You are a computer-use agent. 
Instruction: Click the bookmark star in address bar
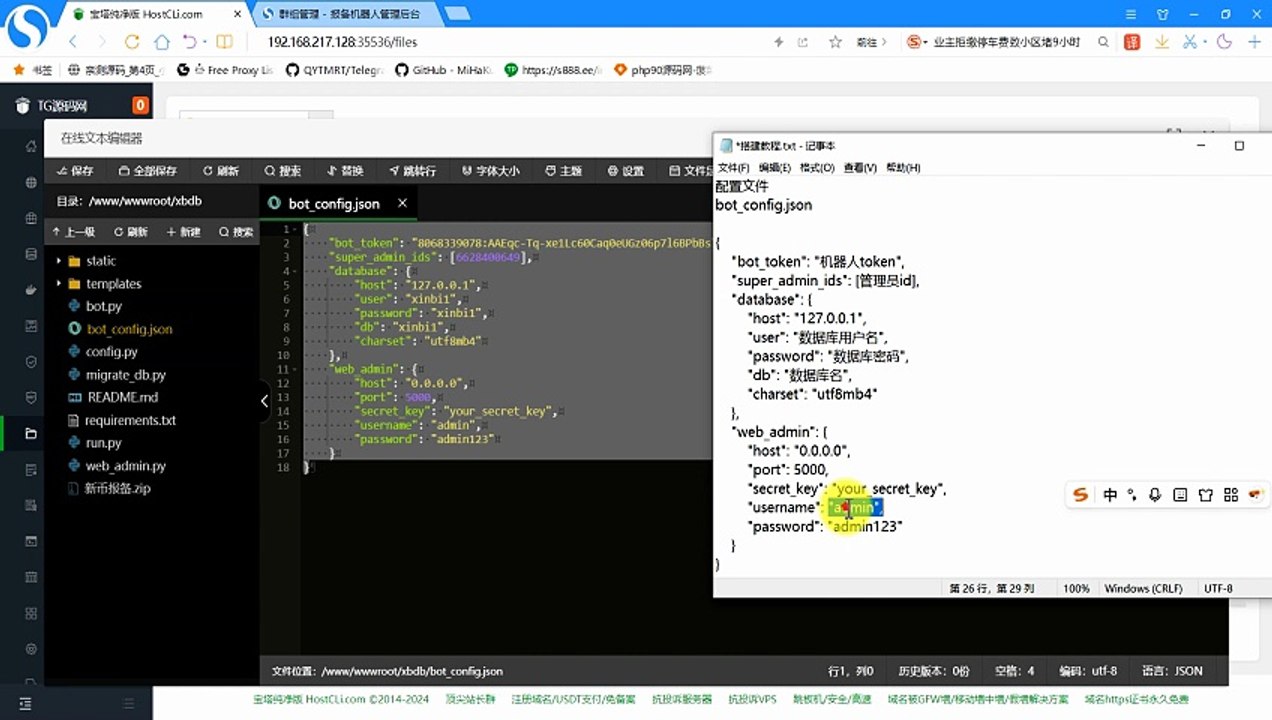pyautogui.click(x=835, y=42)
